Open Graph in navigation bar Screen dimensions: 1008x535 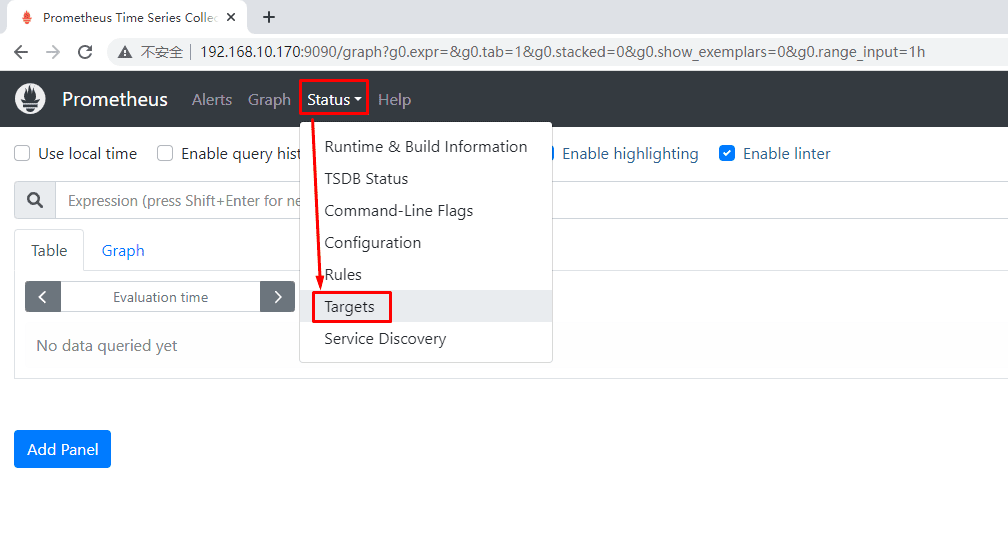269,100
